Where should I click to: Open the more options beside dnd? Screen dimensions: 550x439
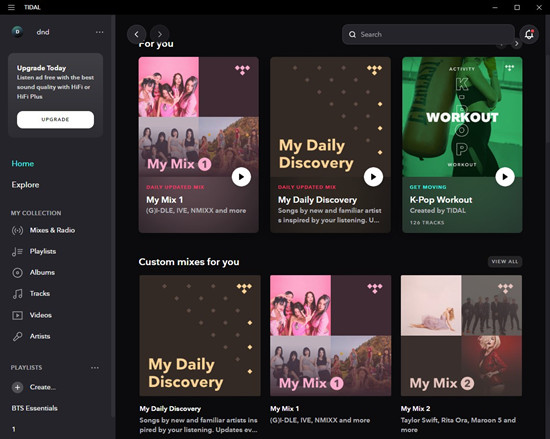[x=100, y=32]
